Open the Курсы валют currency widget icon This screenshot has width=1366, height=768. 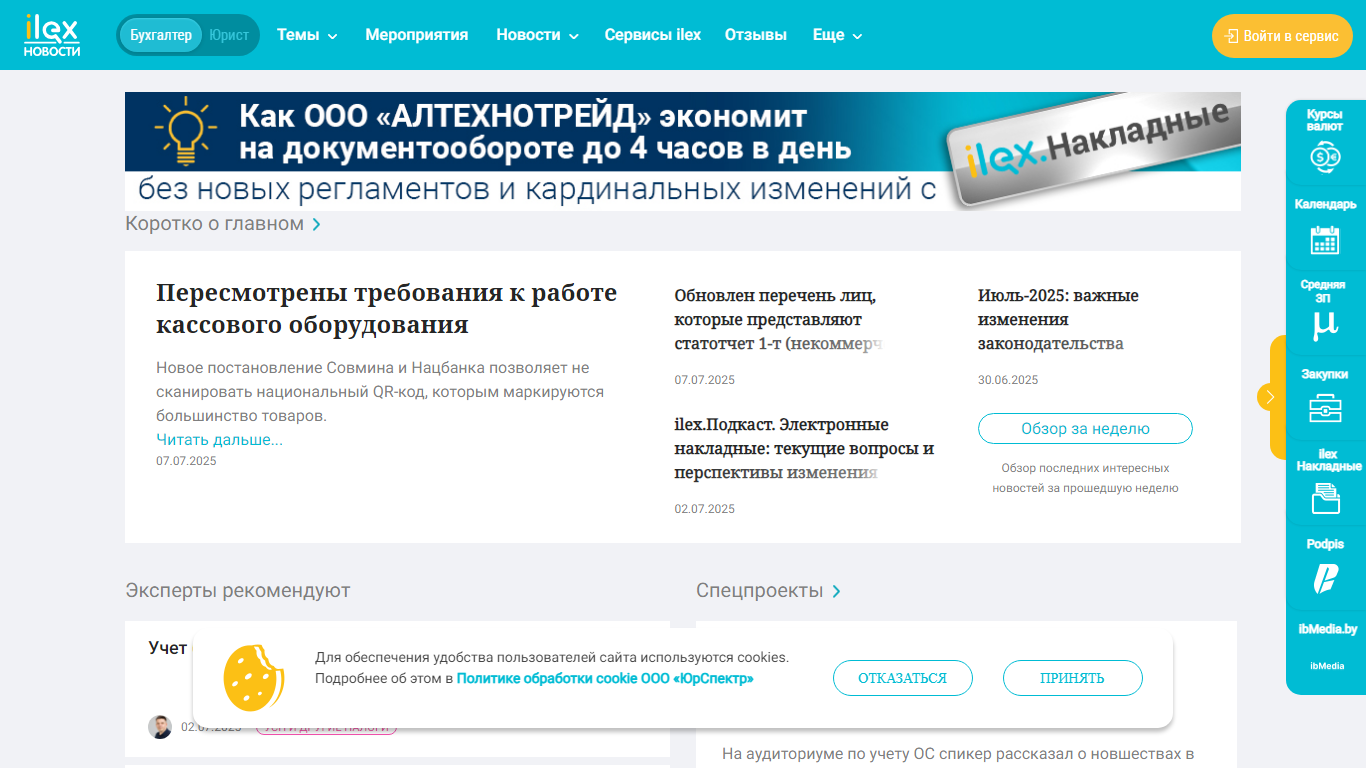tap(1325, 156)
